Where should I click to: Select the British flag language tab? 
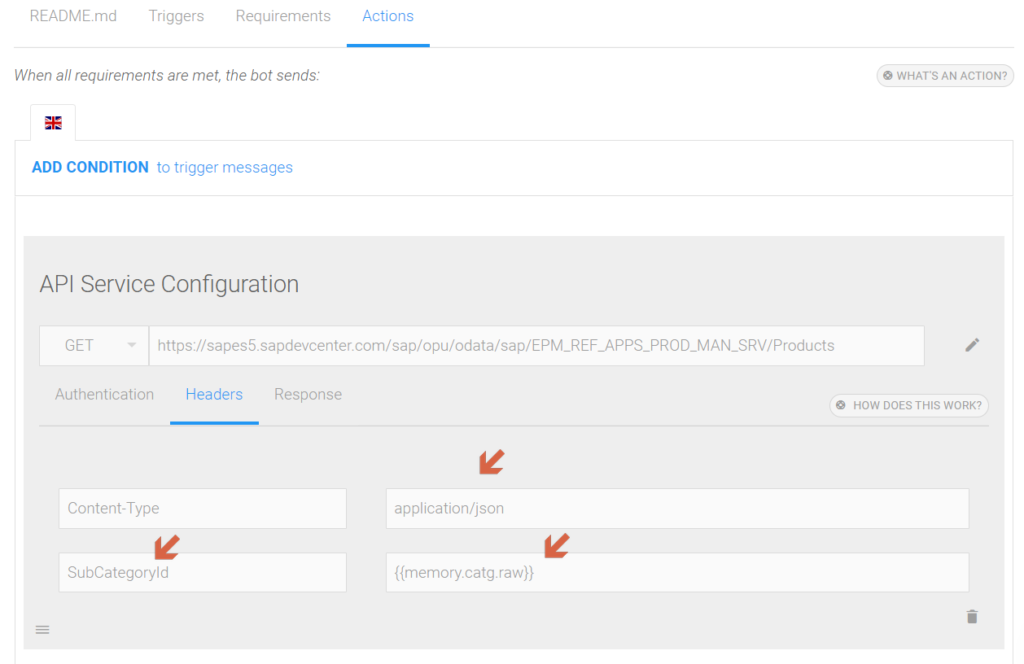(x=52, y=121)
